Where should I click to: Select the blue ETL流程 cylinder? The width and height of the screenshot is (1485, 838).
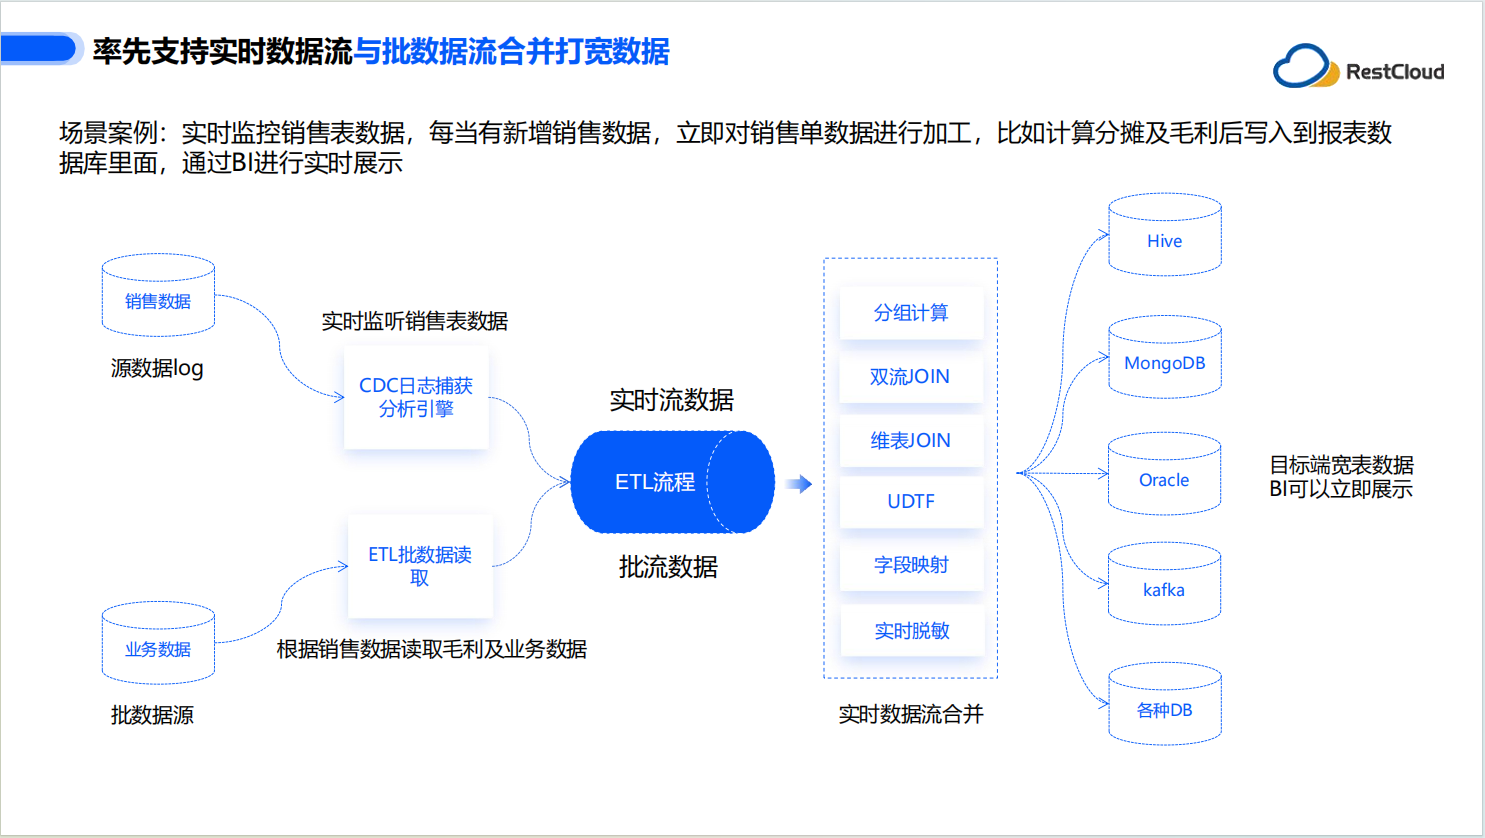672,482
